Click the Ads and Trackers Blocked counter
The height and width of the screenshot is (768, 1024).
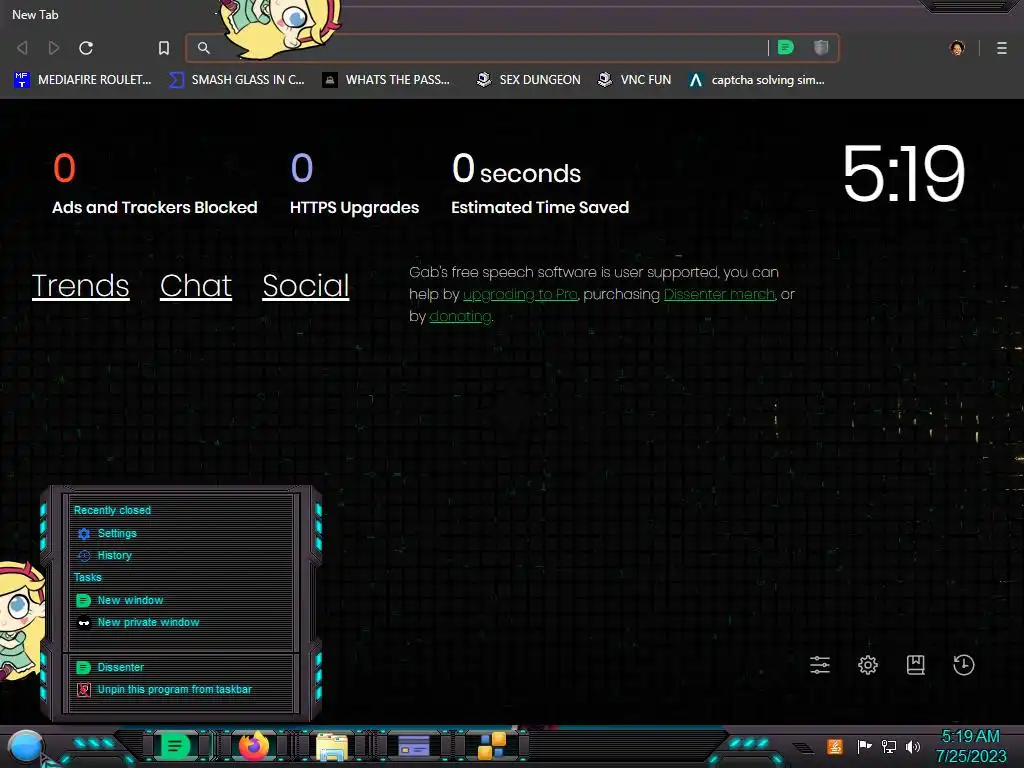coord(155,184)
